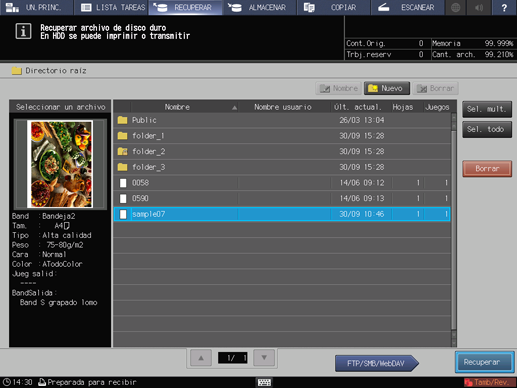Sort by Juegos column header
This screenshot has width=517, height=388.
437,107
